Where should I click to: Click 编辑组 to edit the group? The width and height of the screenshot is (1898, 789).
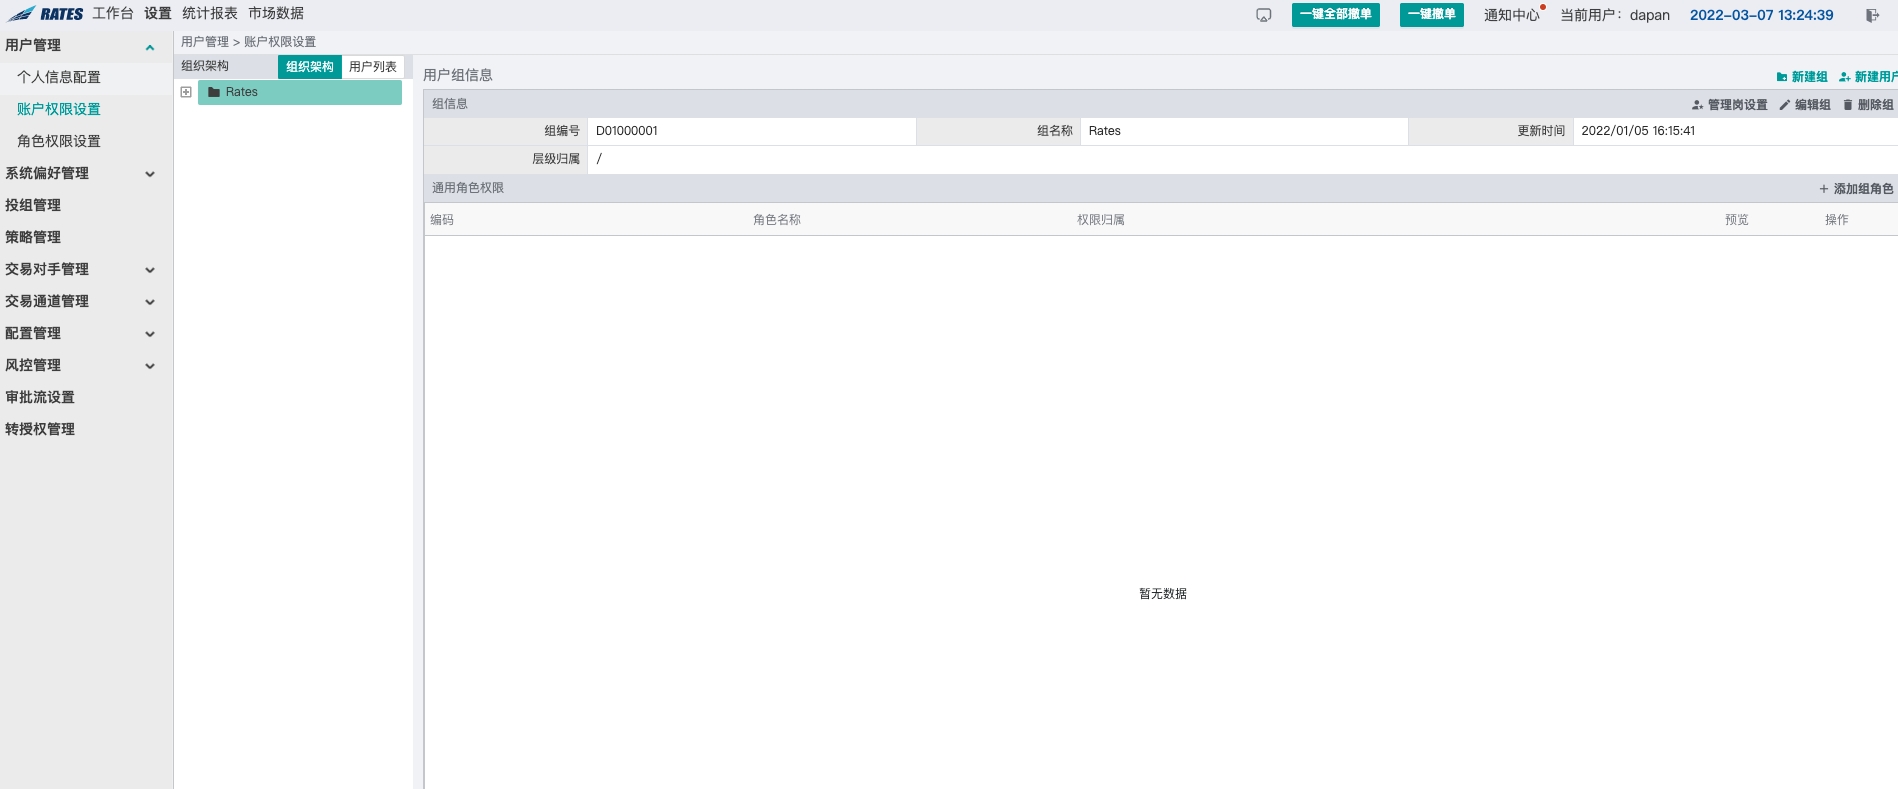[1805, 105]
